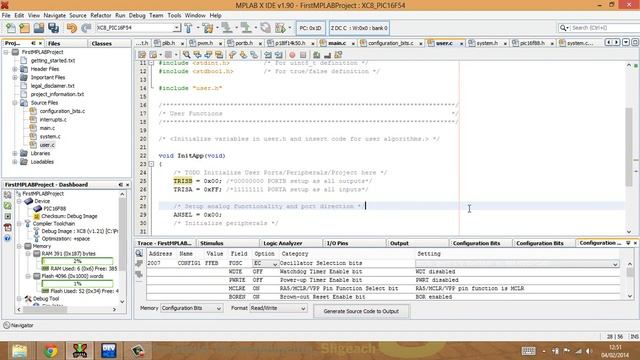
Task: Click the on-screen keyboard tray icon
Action: (x=529, y=351)
